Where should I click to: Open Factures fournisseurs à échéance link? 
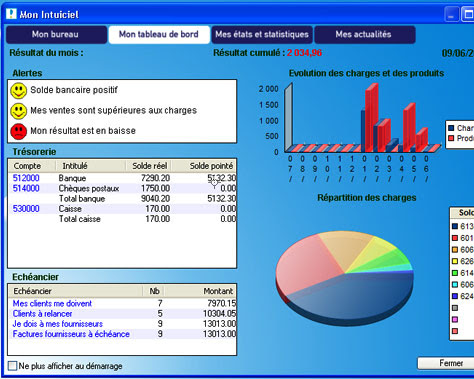(x=71, y=334)
